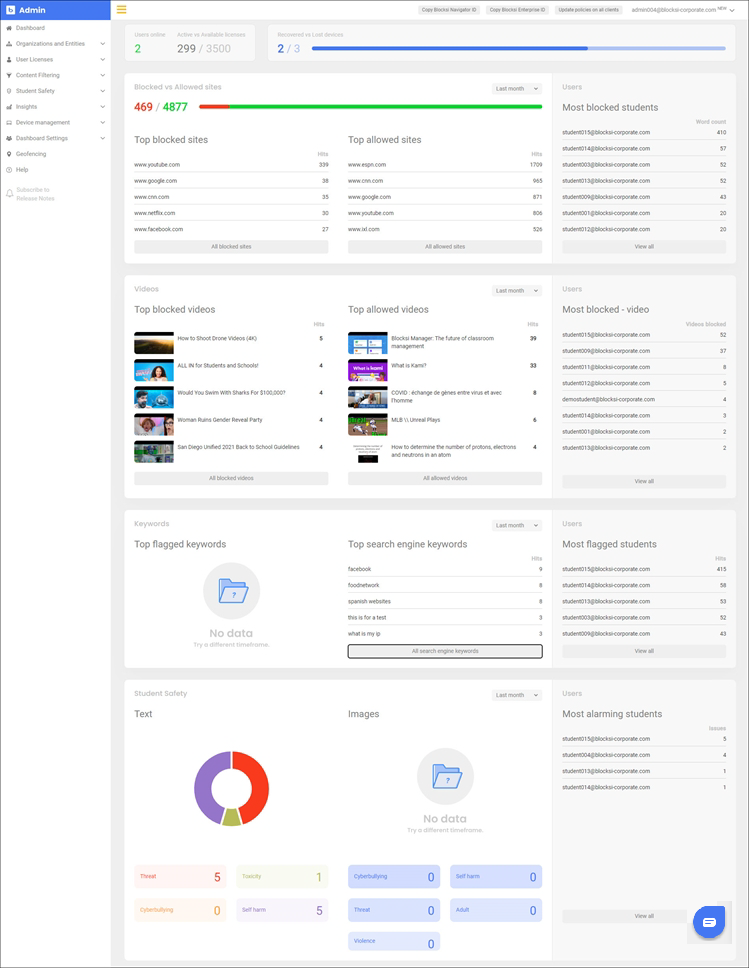Click the no-data folder icon under Images
This screenshot has width=749, height=968.
point(446,776)
